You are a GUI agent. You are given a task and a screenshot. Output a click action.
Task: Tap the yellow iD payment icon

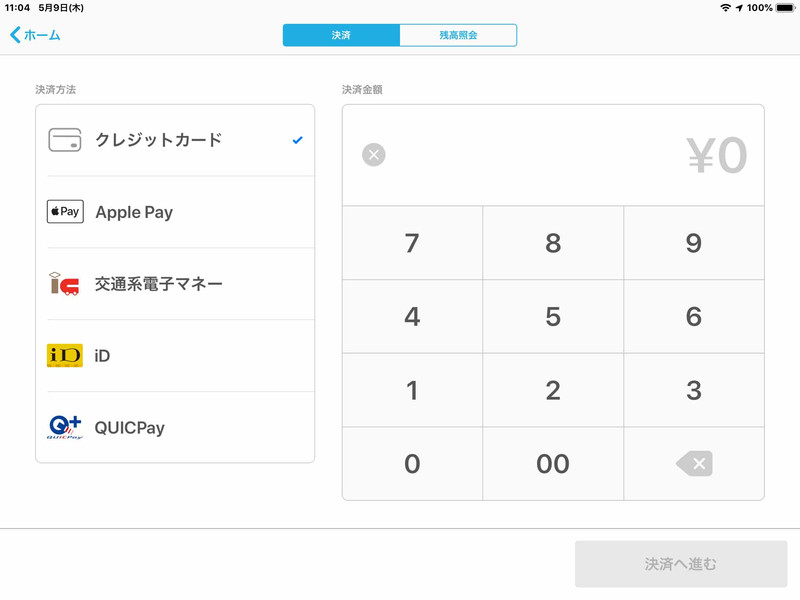64,354
